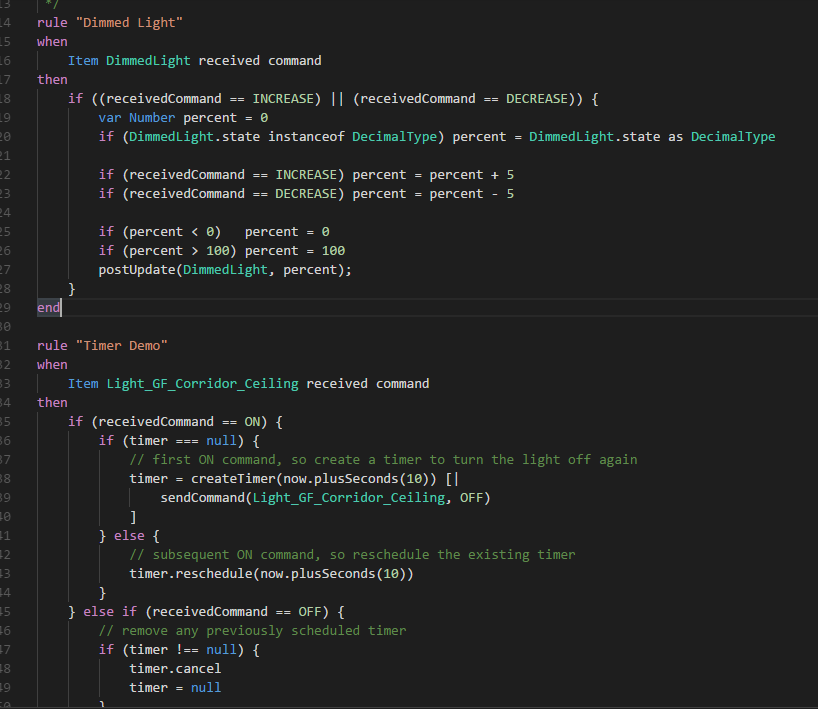
Task: Click the 'then' keyword under the DimmedLight item trigger
Action: 52,80
